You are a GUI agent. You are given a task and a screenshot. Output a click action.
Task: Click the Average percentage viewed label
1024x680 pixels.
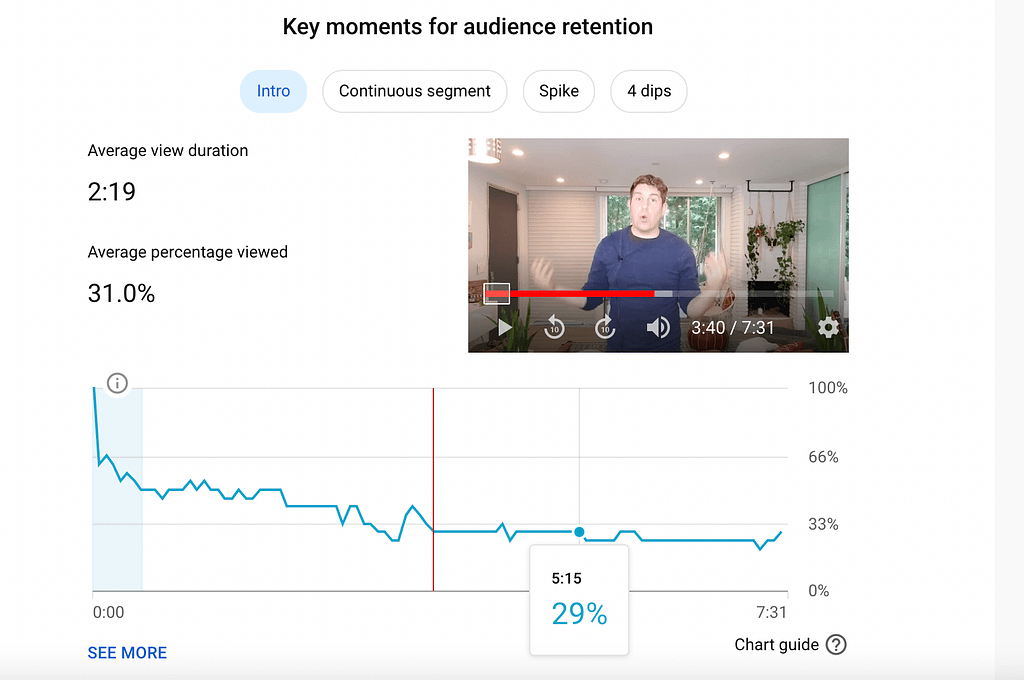[187, 252]
